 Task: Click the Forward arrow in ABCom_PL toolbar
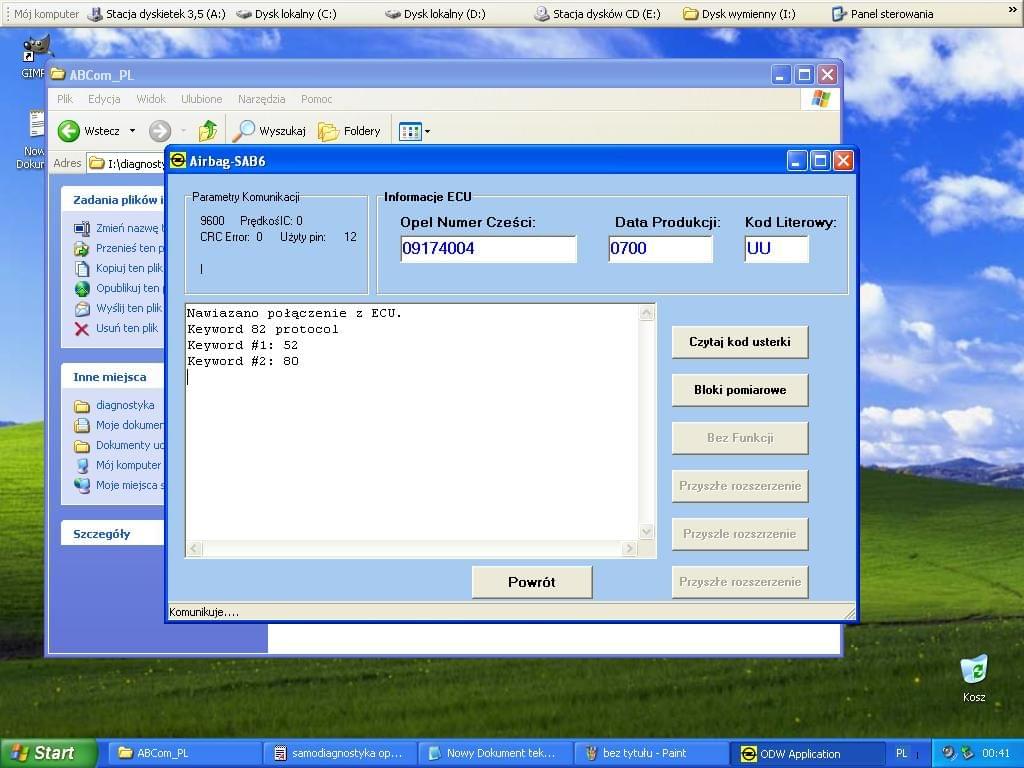point(160,131)
